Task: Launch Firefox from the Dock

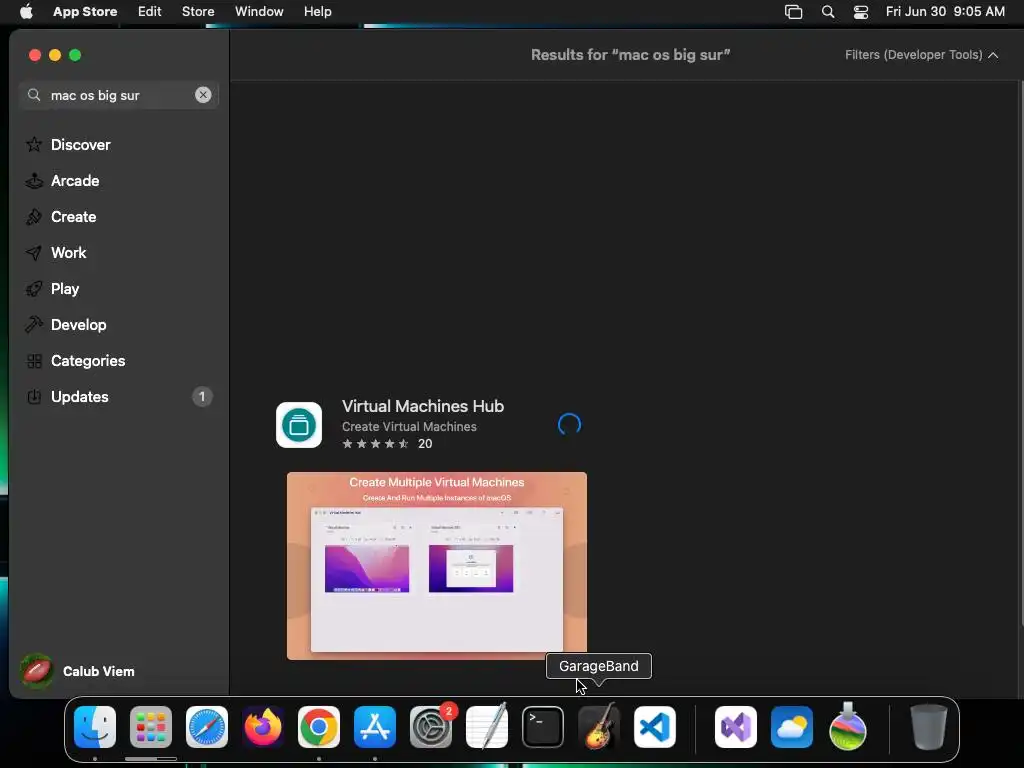Action: point(263,727)
